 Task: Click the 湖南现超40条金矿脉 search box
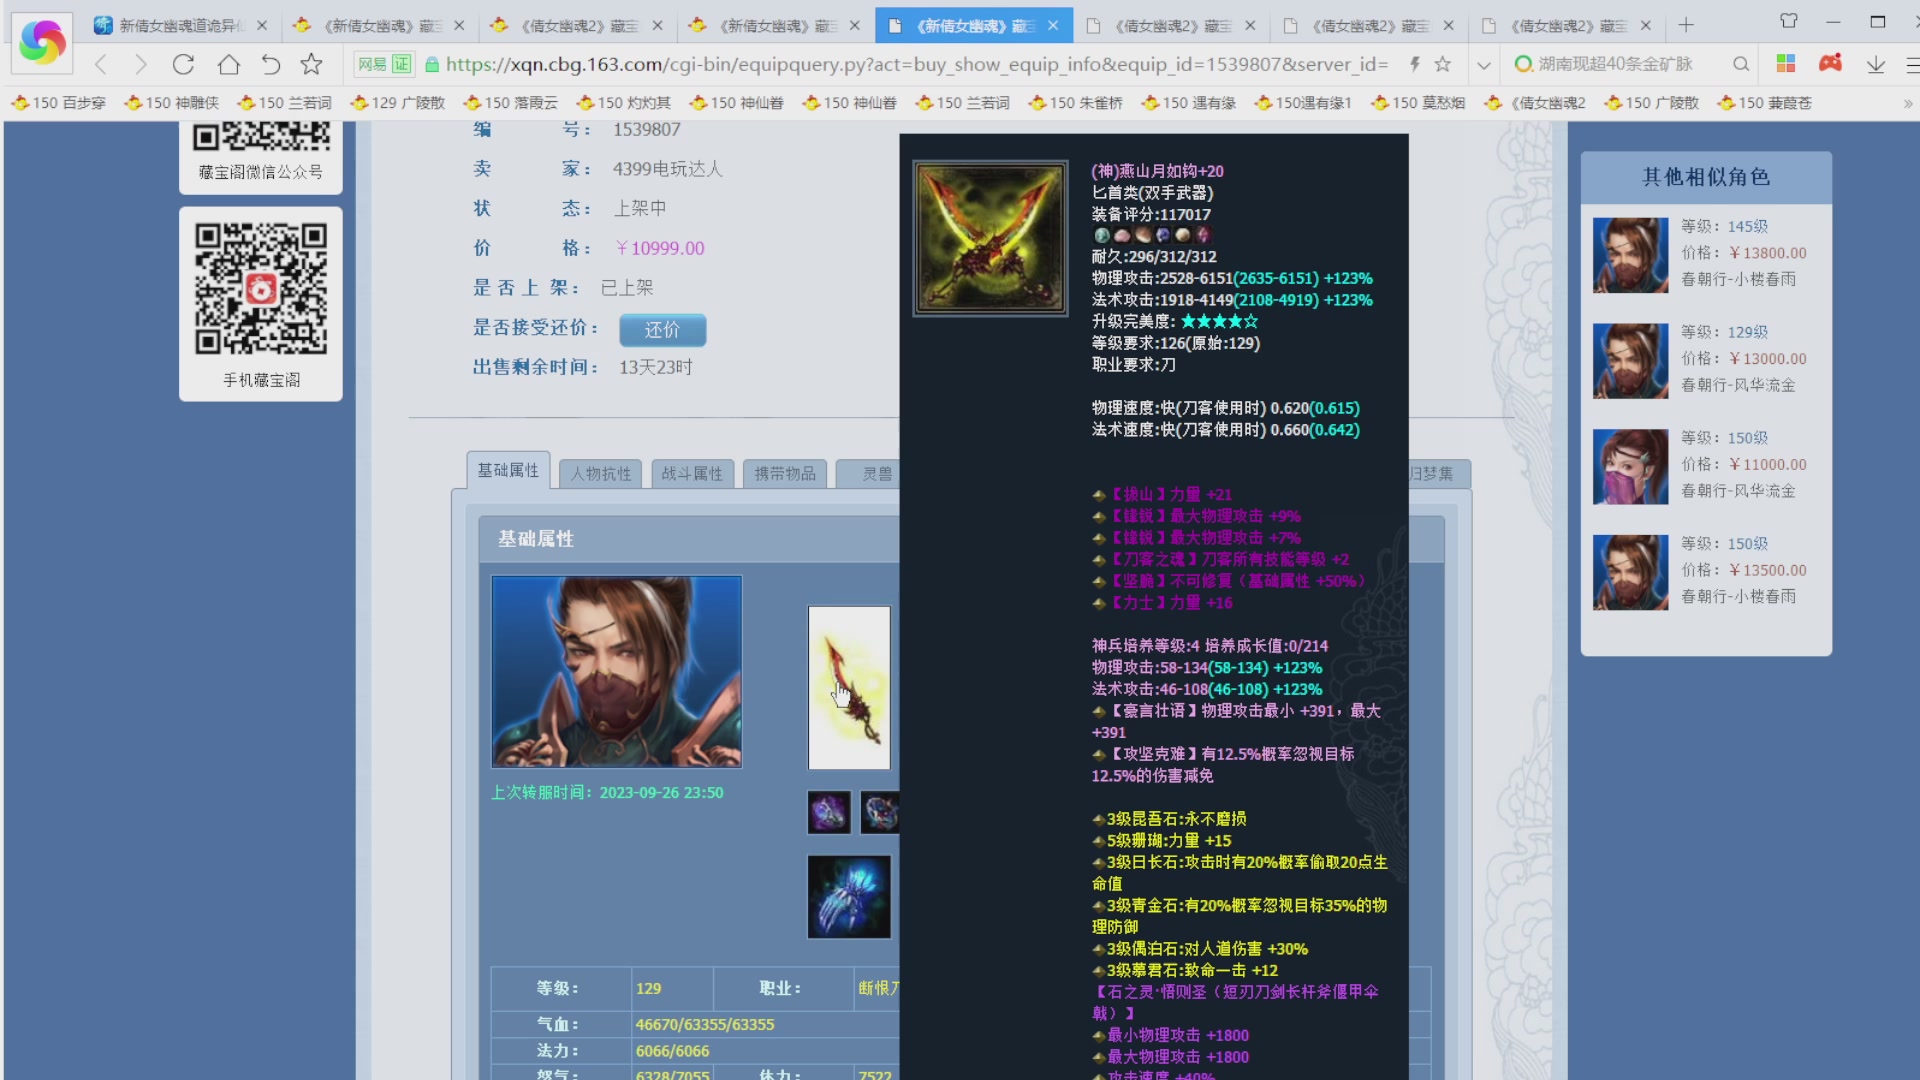tap(1615, 65)
